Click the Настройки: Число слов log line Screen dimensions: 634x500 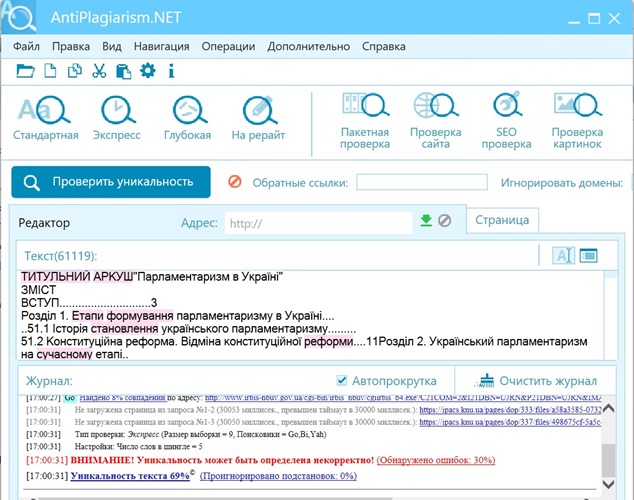pos(139,447)
